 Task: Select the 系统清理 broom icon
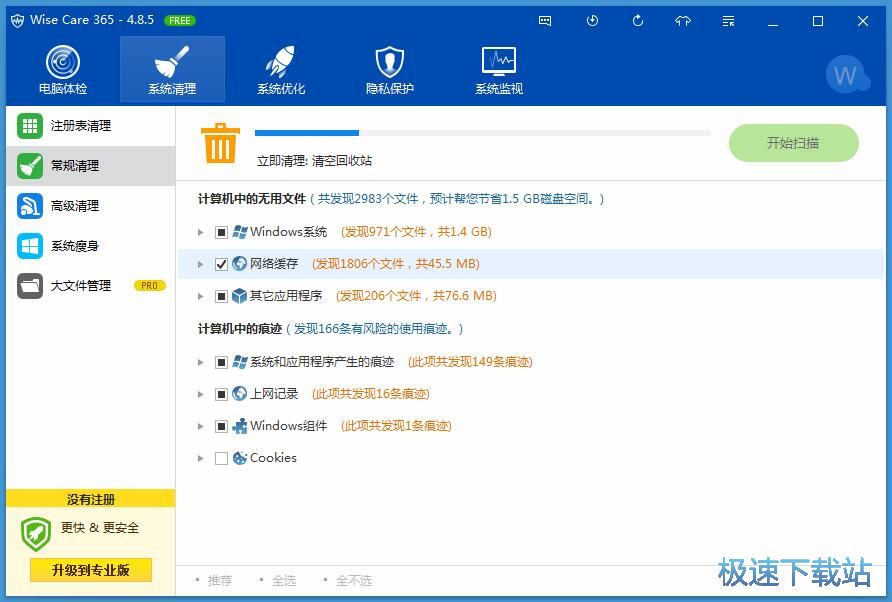(172, 61)
